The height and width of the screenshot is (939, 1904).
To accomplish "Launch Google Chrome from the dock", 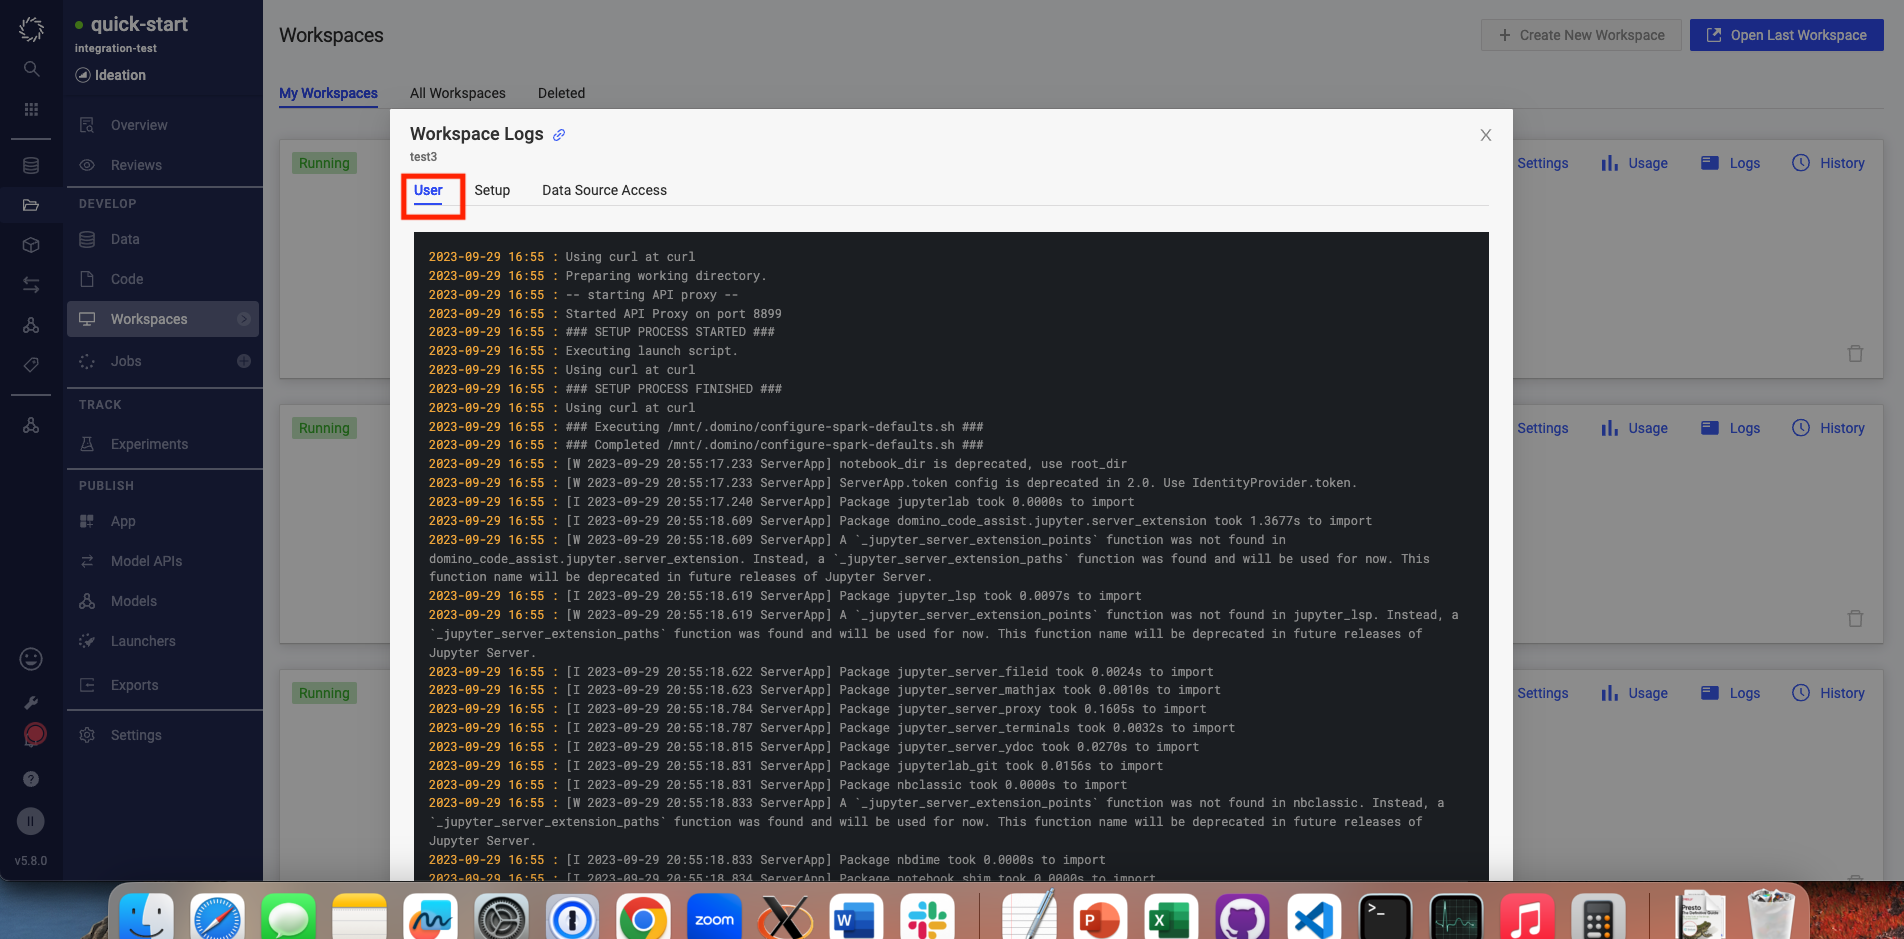I will [643, 917].
